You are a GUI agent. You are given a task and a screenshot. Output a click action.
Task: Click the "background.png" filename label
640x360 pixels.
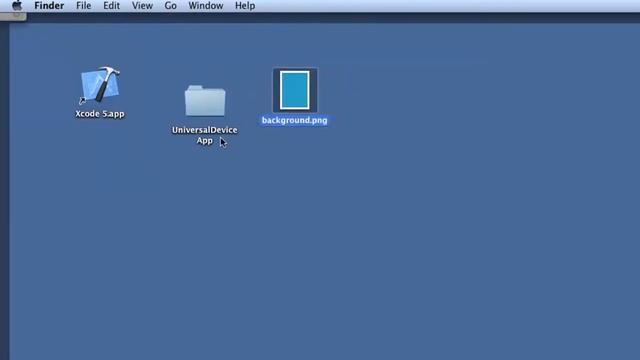294,120
